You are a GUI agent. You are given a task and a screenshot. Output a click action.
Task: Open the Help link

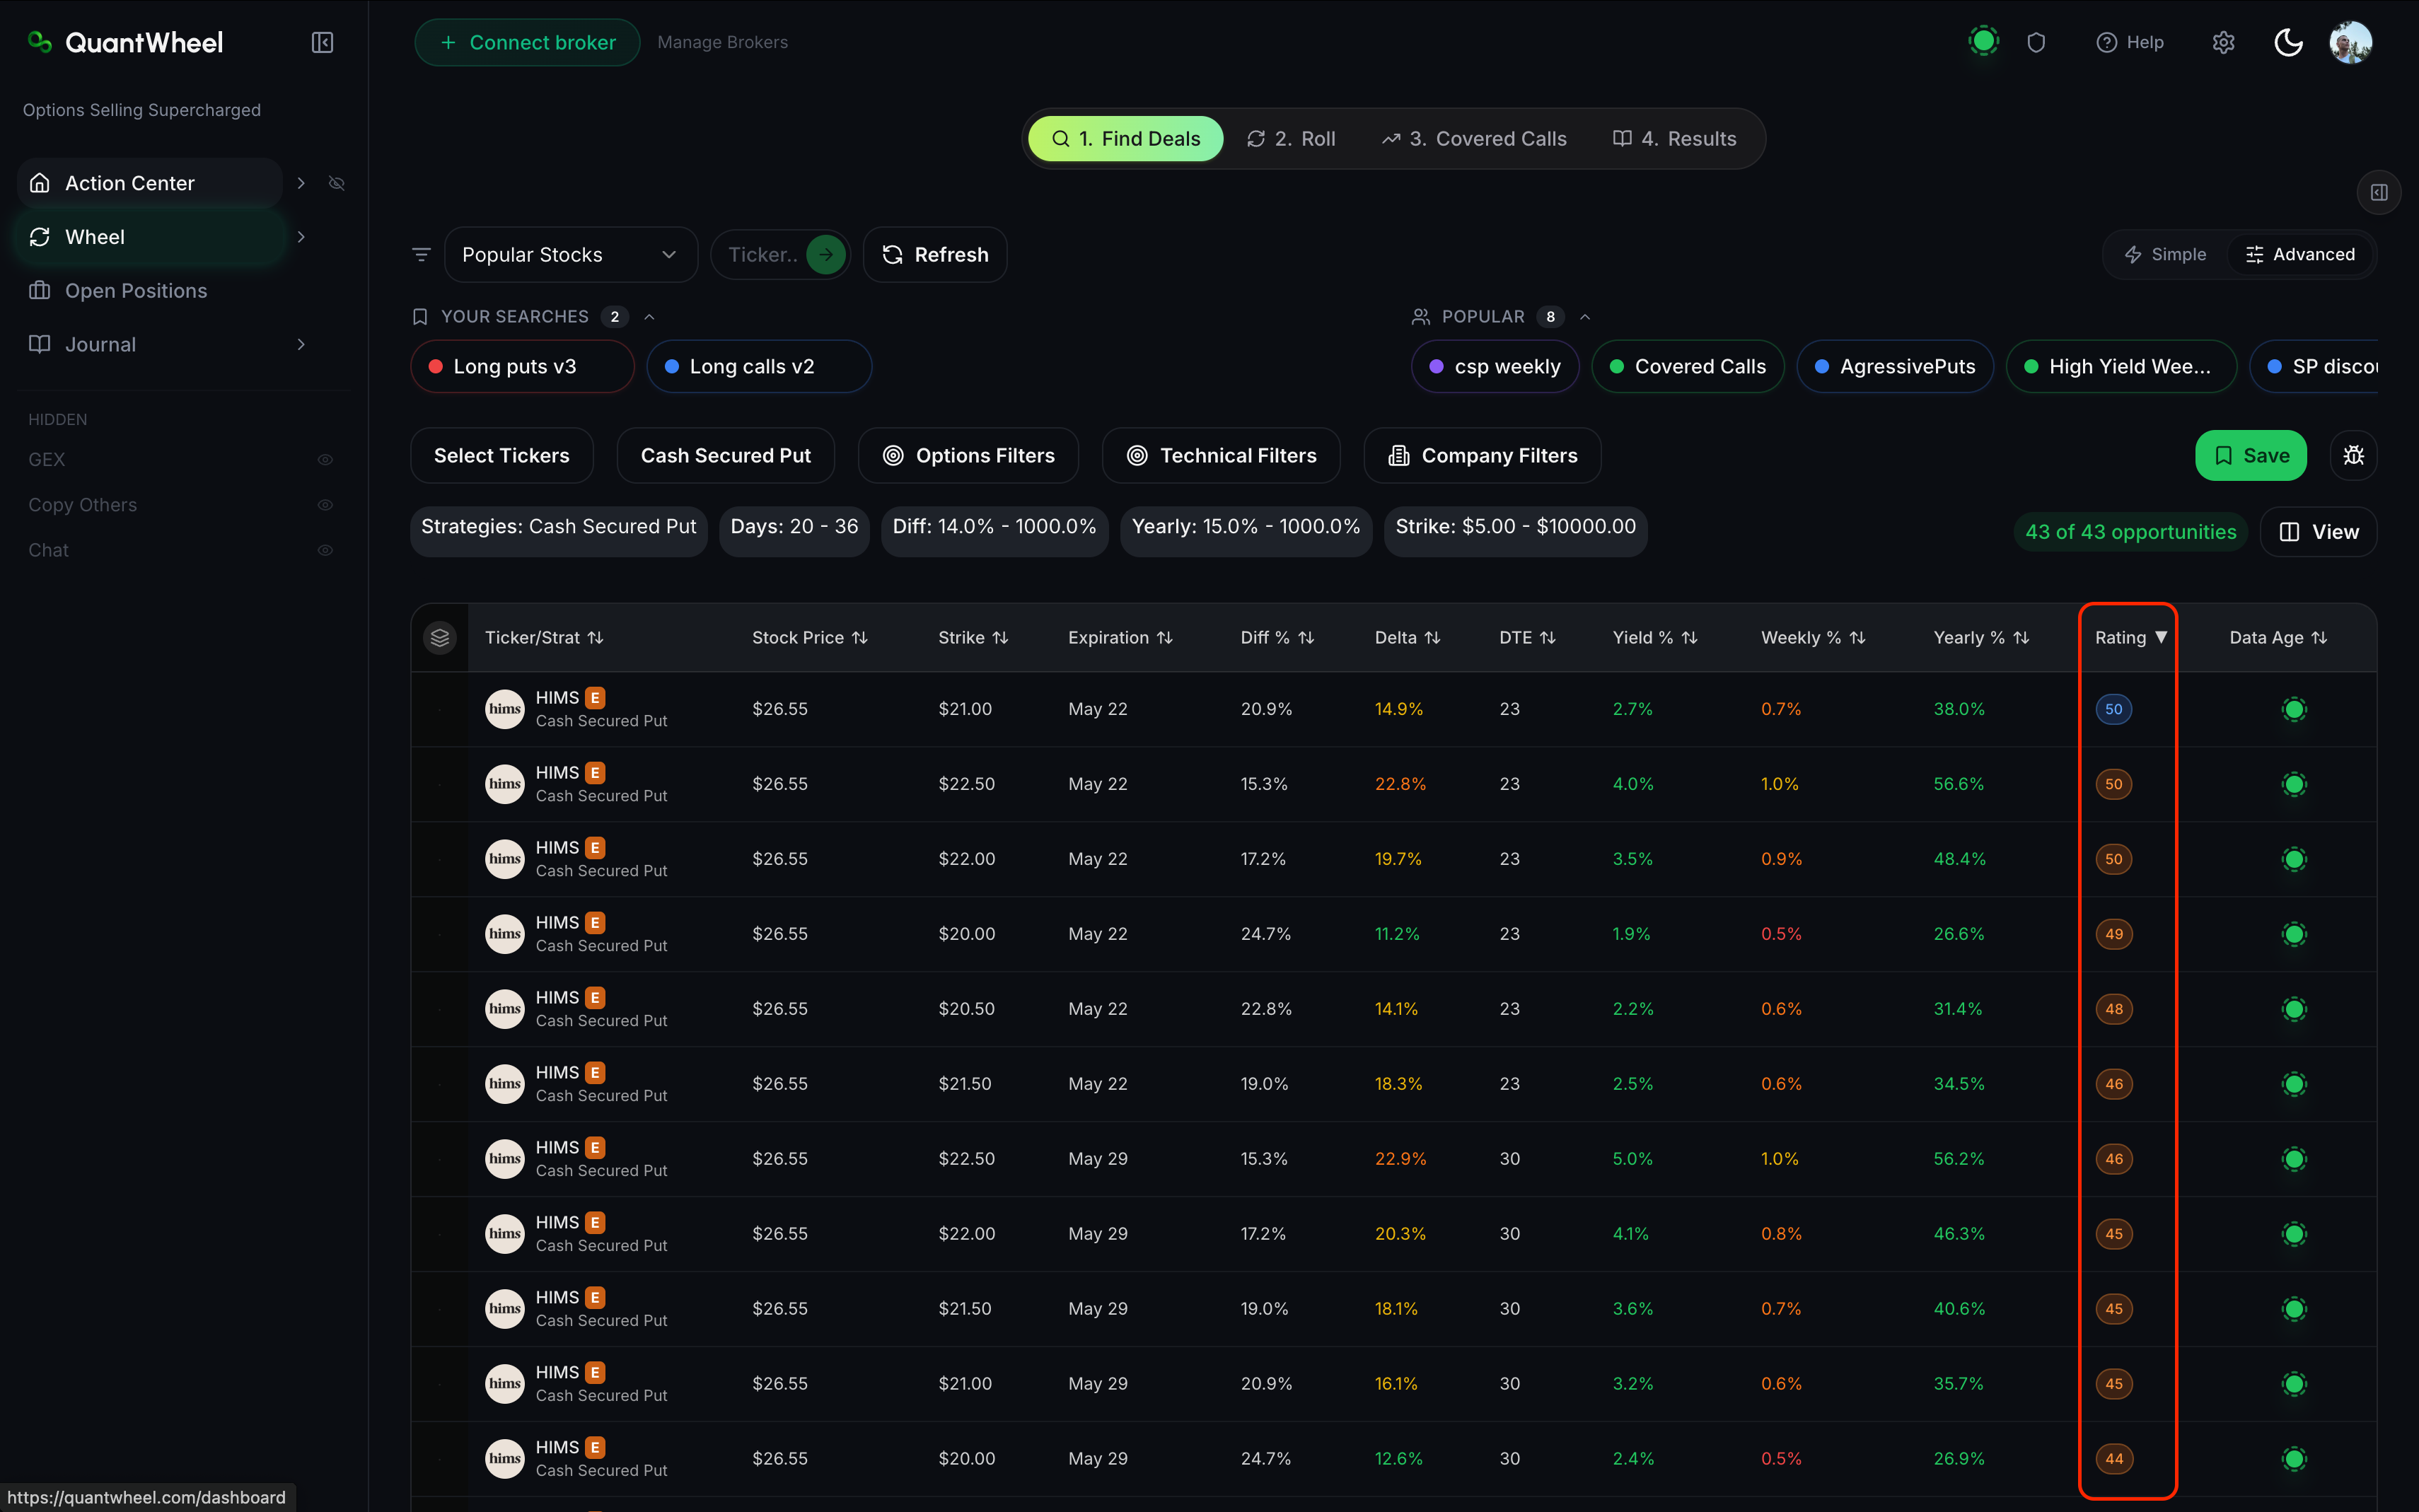2130,42
